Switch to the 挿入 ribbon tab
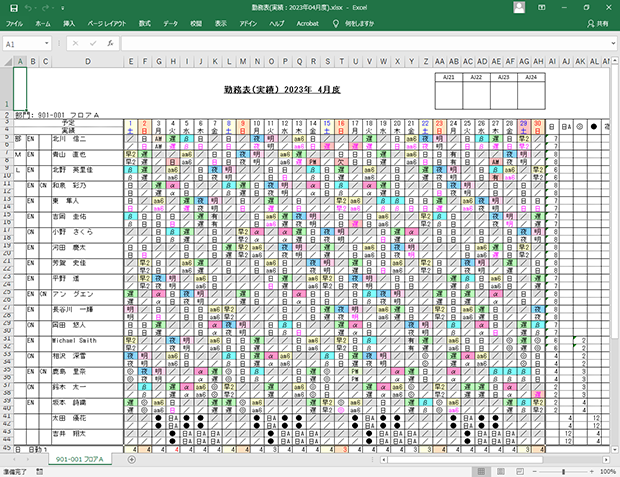The image size is (620, 477). (x=69, y=24)
